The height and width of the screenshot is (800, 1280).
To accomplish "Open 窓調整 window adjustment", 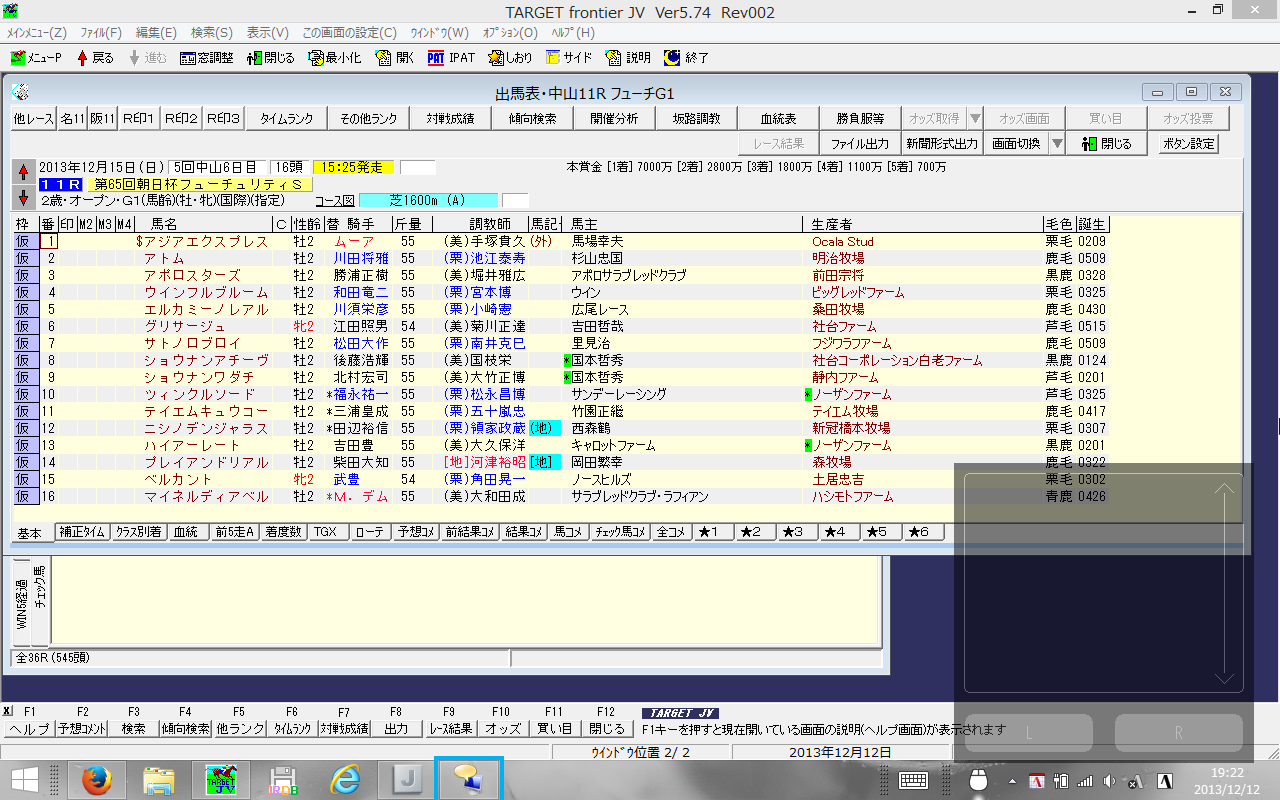I will click(x=207, y=58).
